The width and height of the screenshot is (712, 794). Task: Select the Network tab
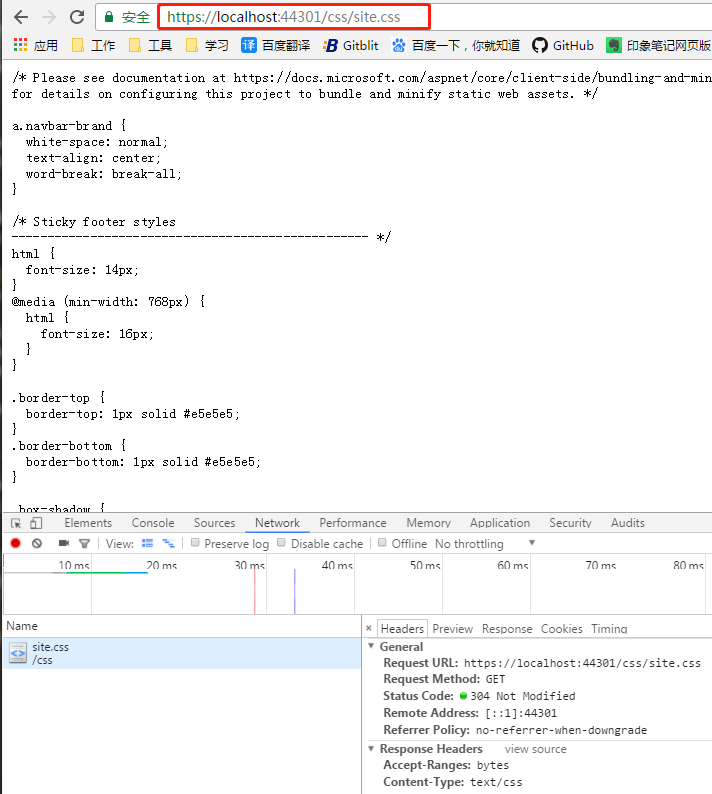pyautogui.click(x=278, y=523)
